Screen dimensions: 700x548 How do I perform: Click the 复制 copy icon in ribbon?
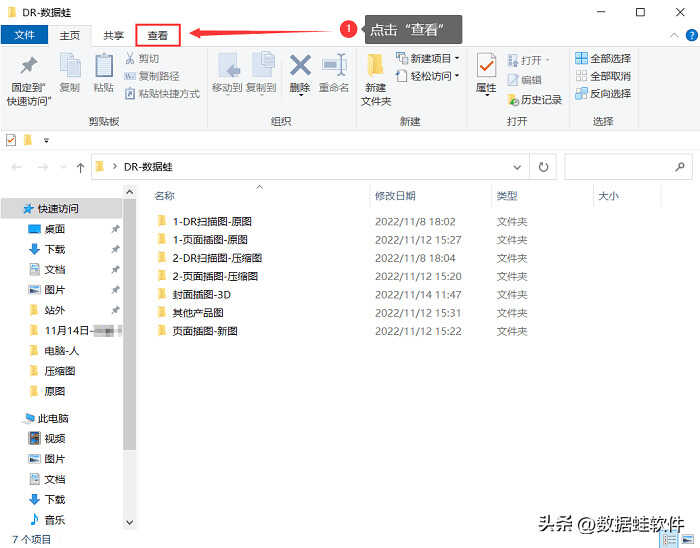point(69,66)
